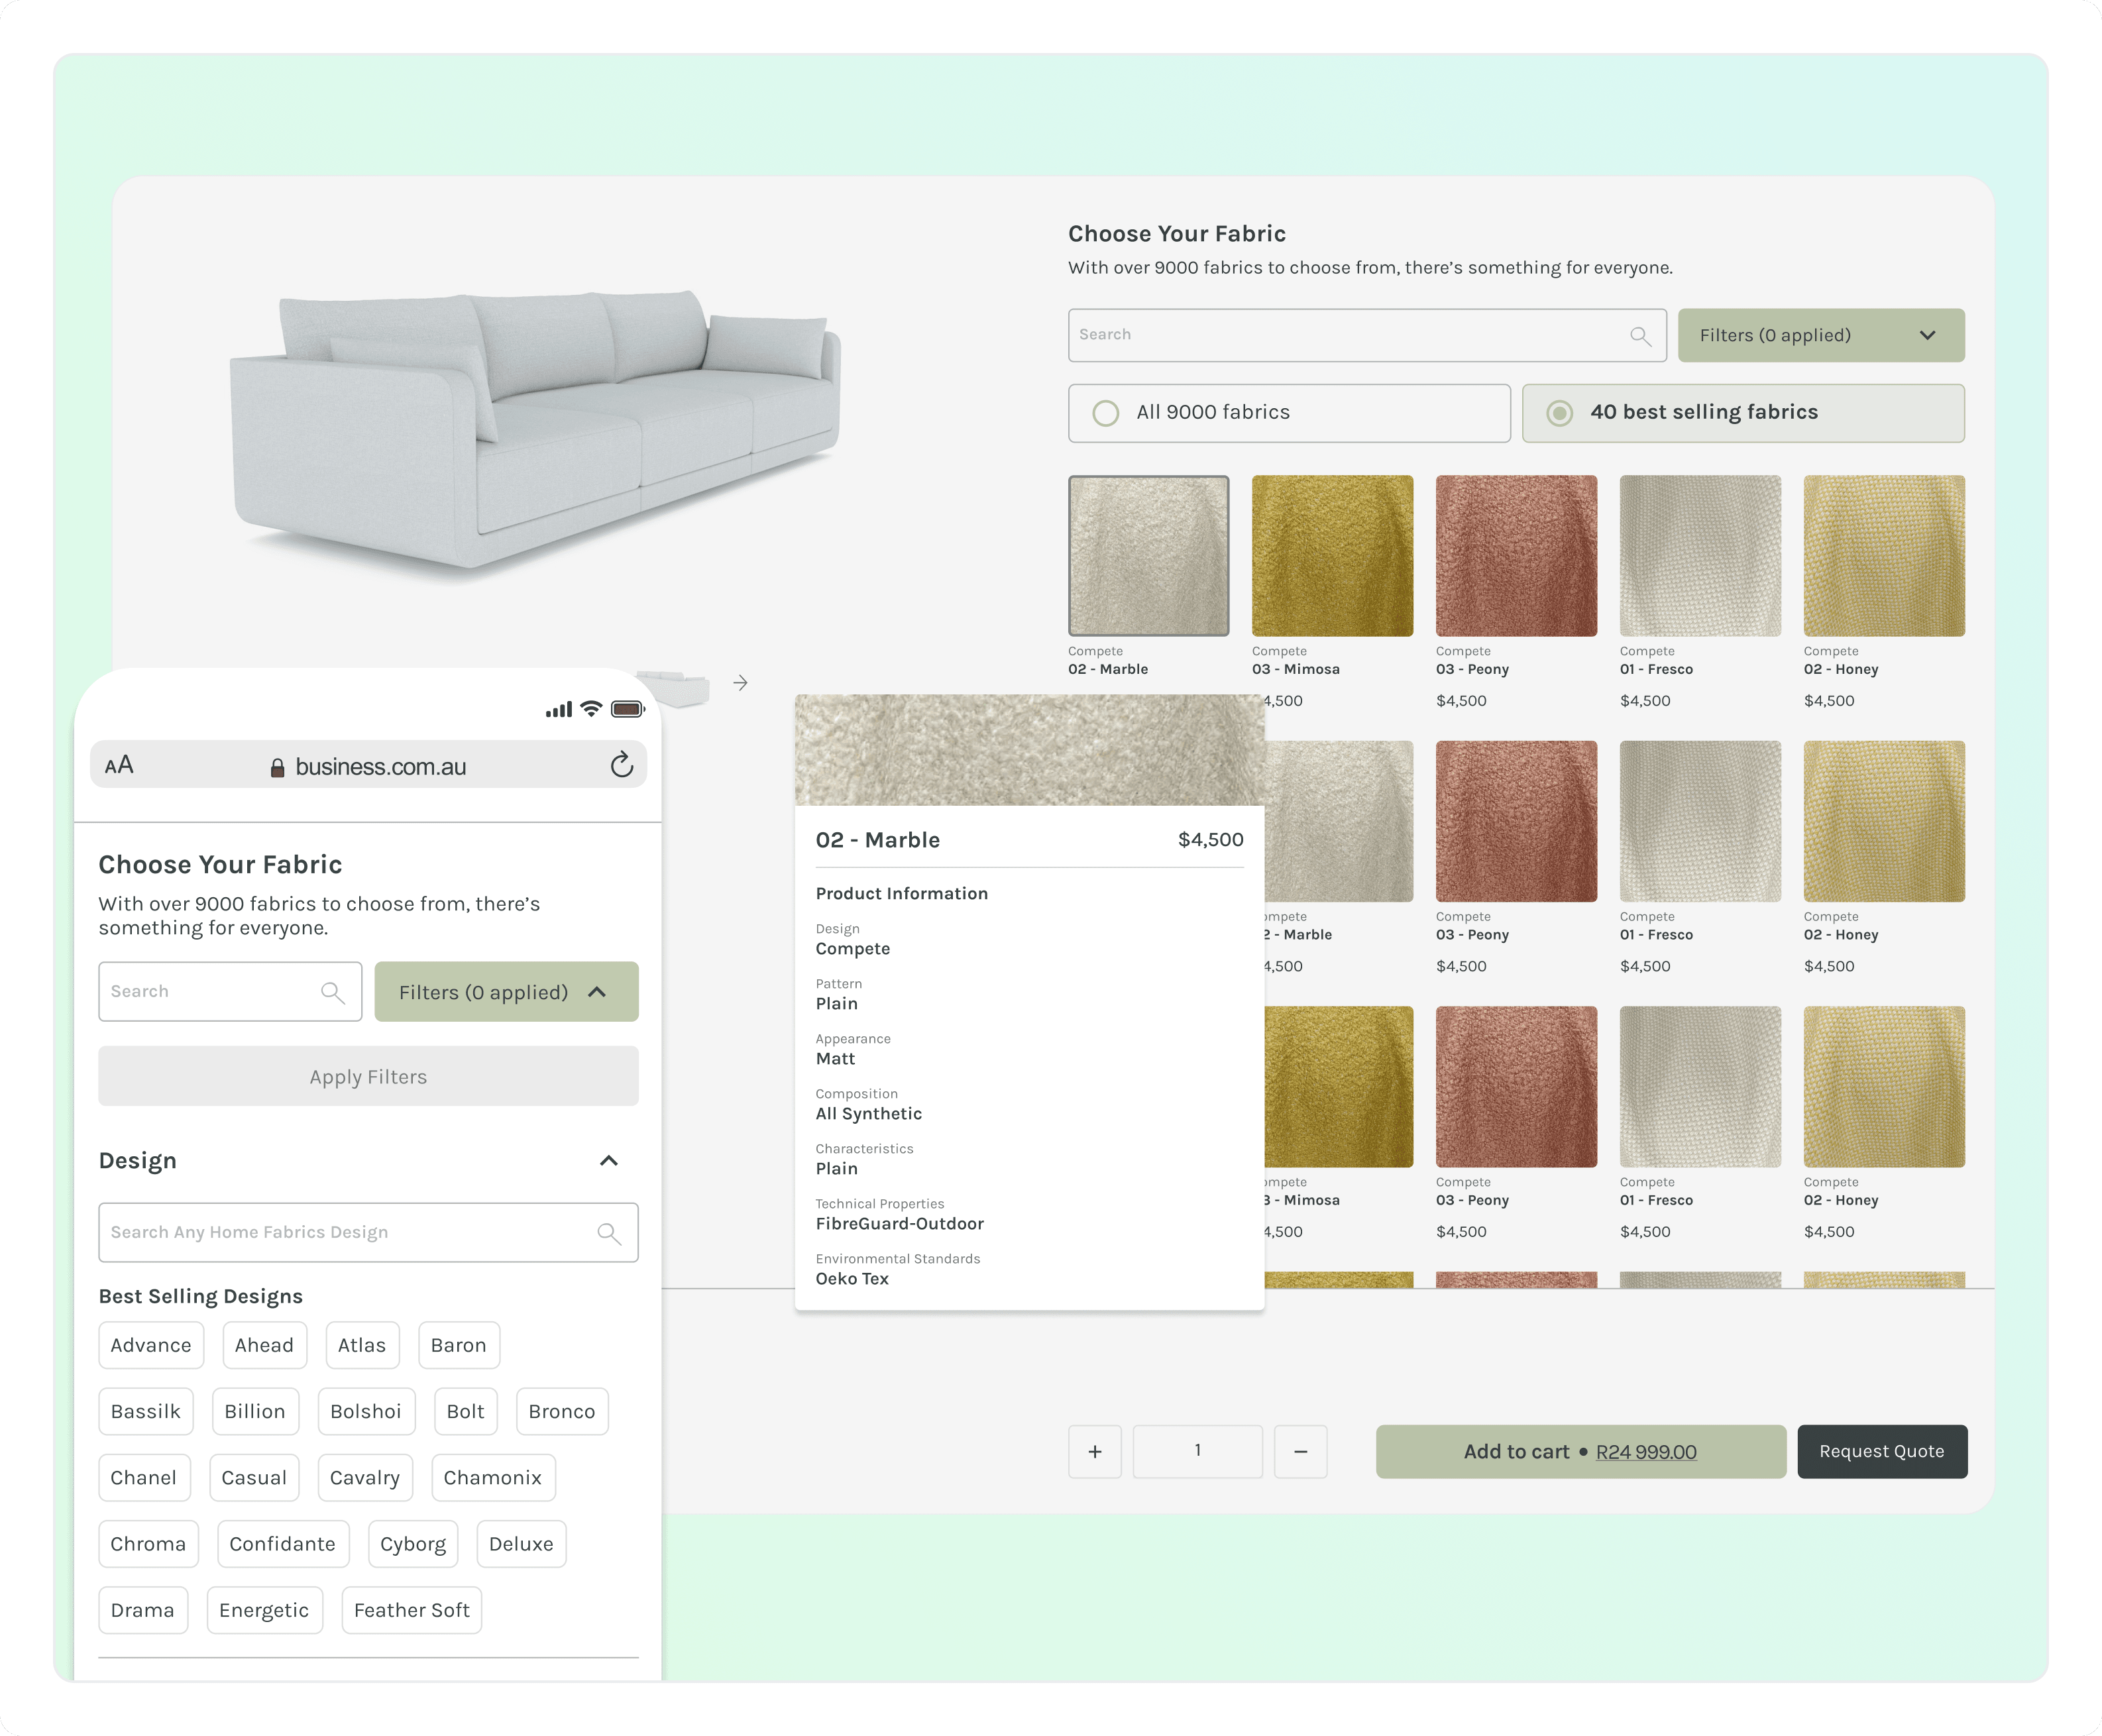Click the minus quantity button
This screenshot has height=1736, width=2102.
pyautogui.click(x=1300, y=1451)
